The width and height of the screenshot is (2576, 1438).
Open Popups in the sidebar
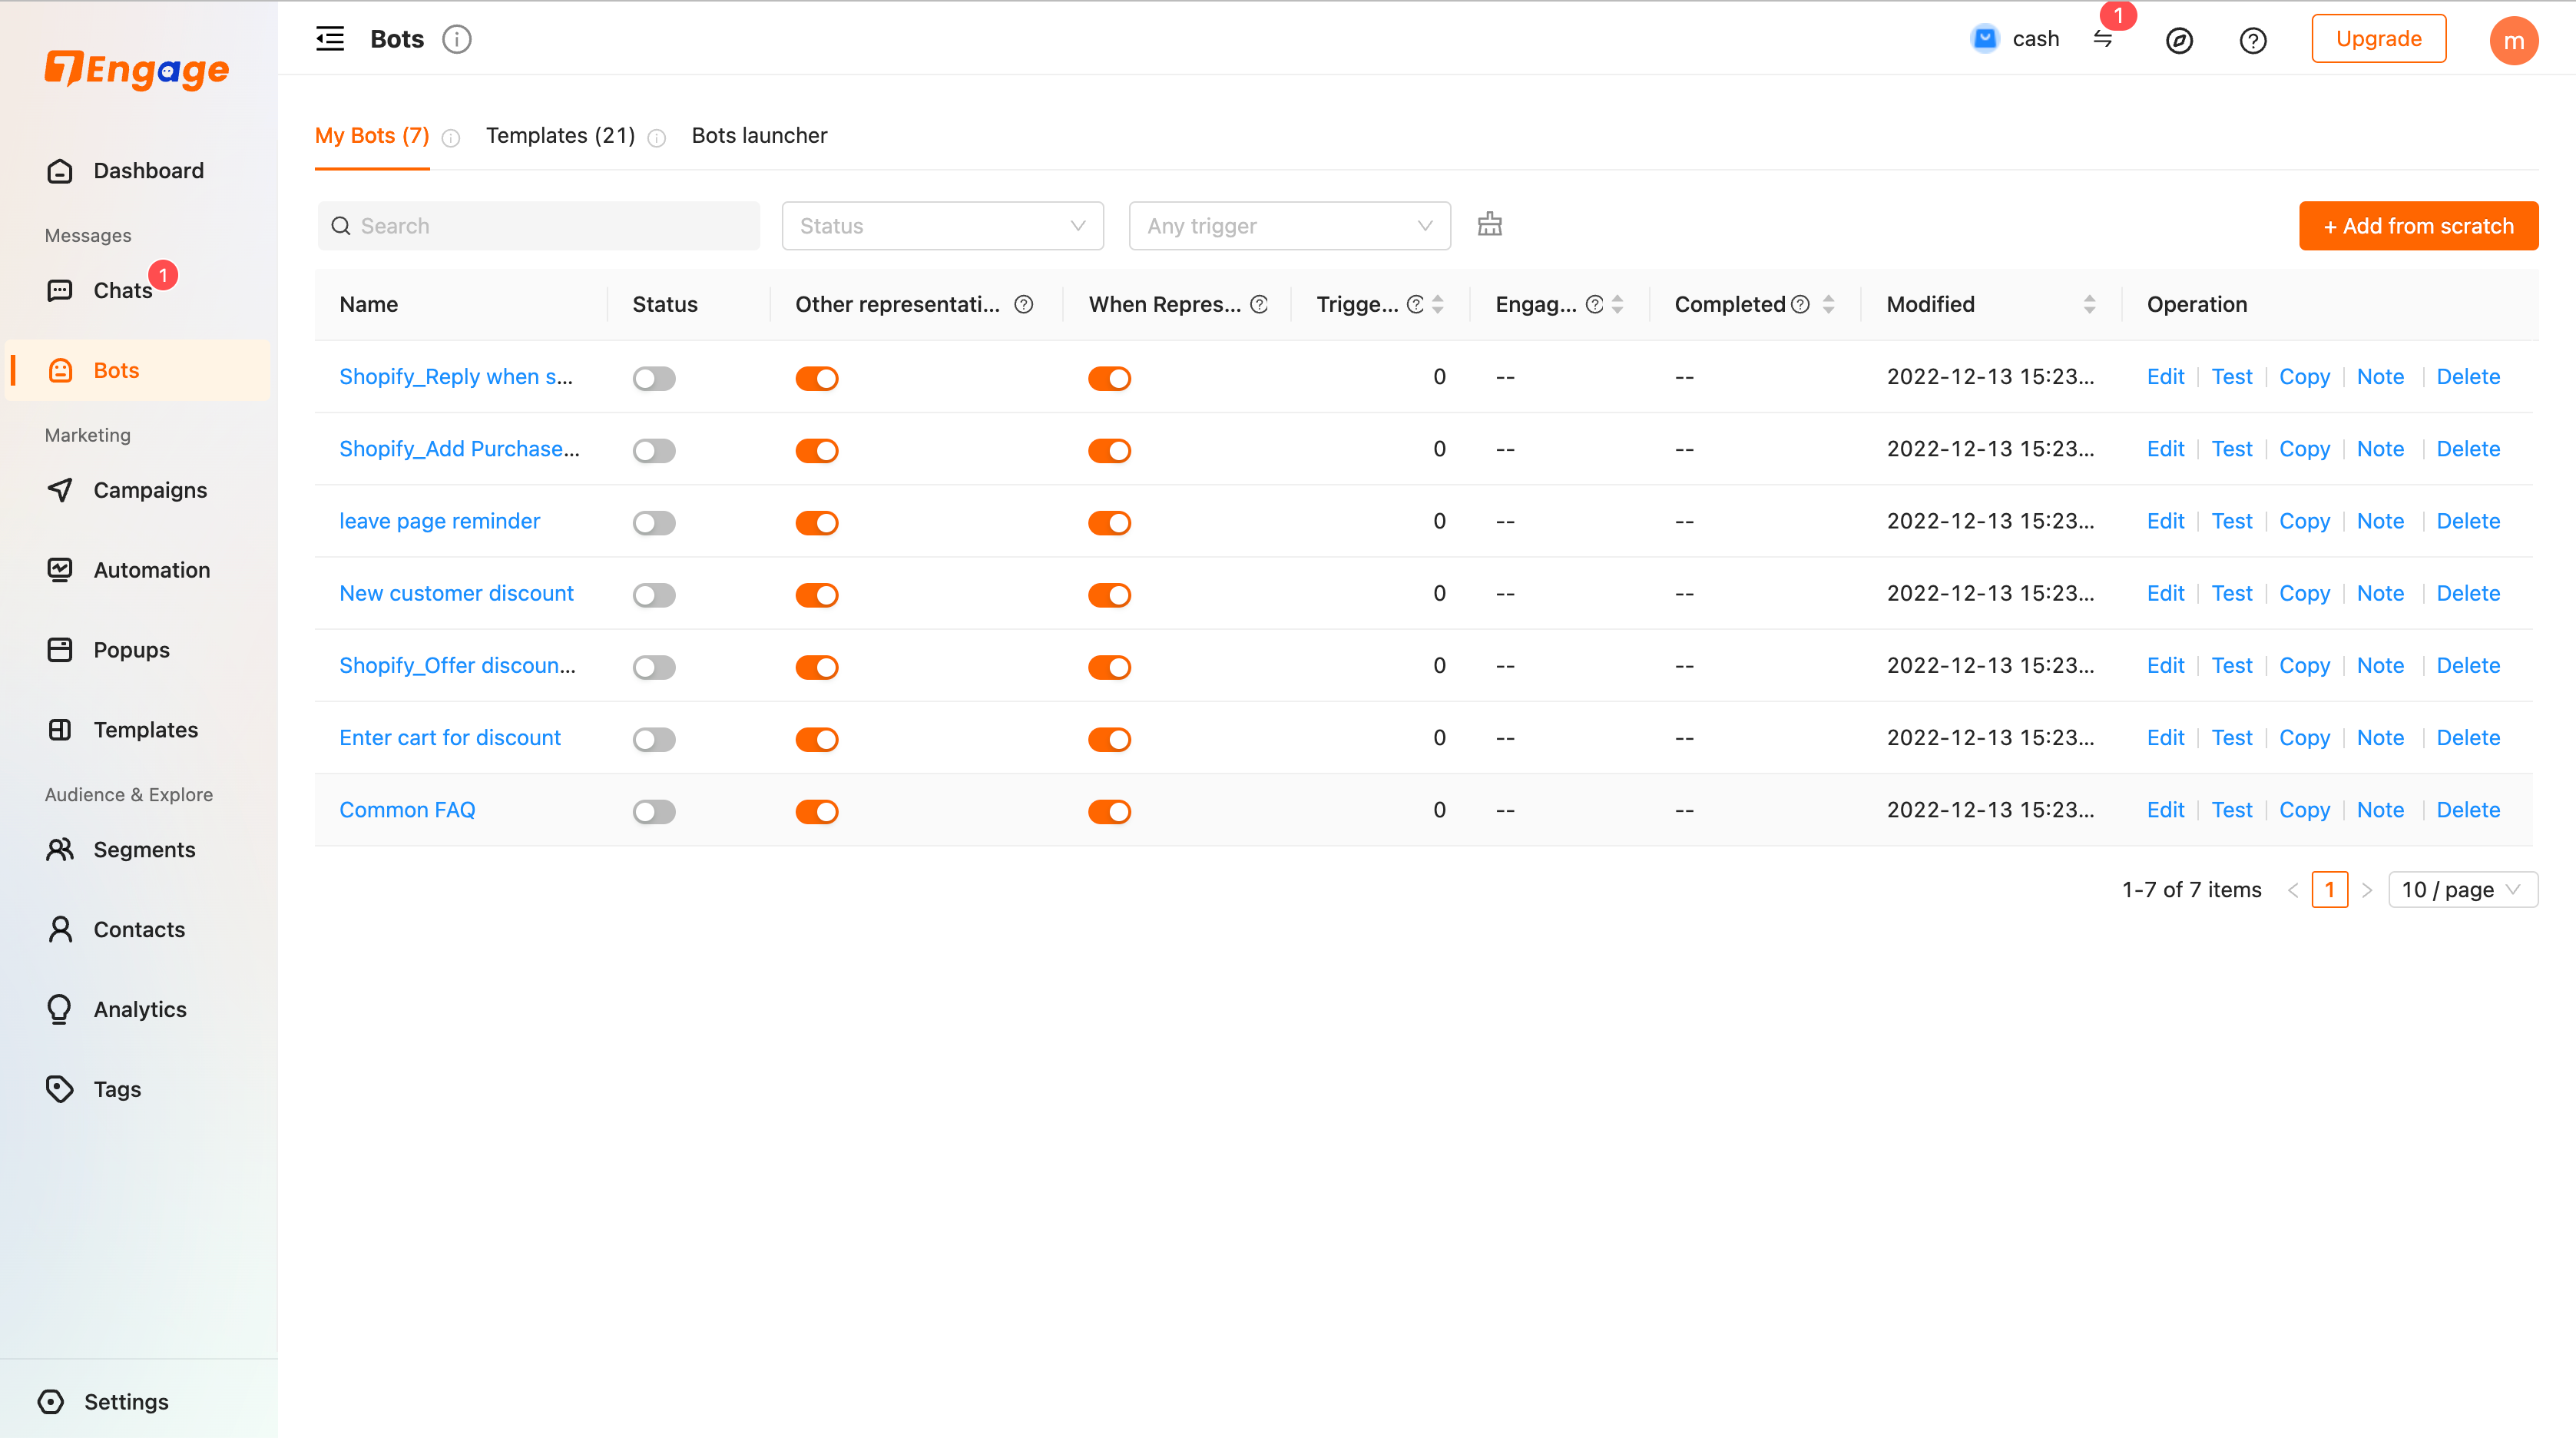click(138, 650)
